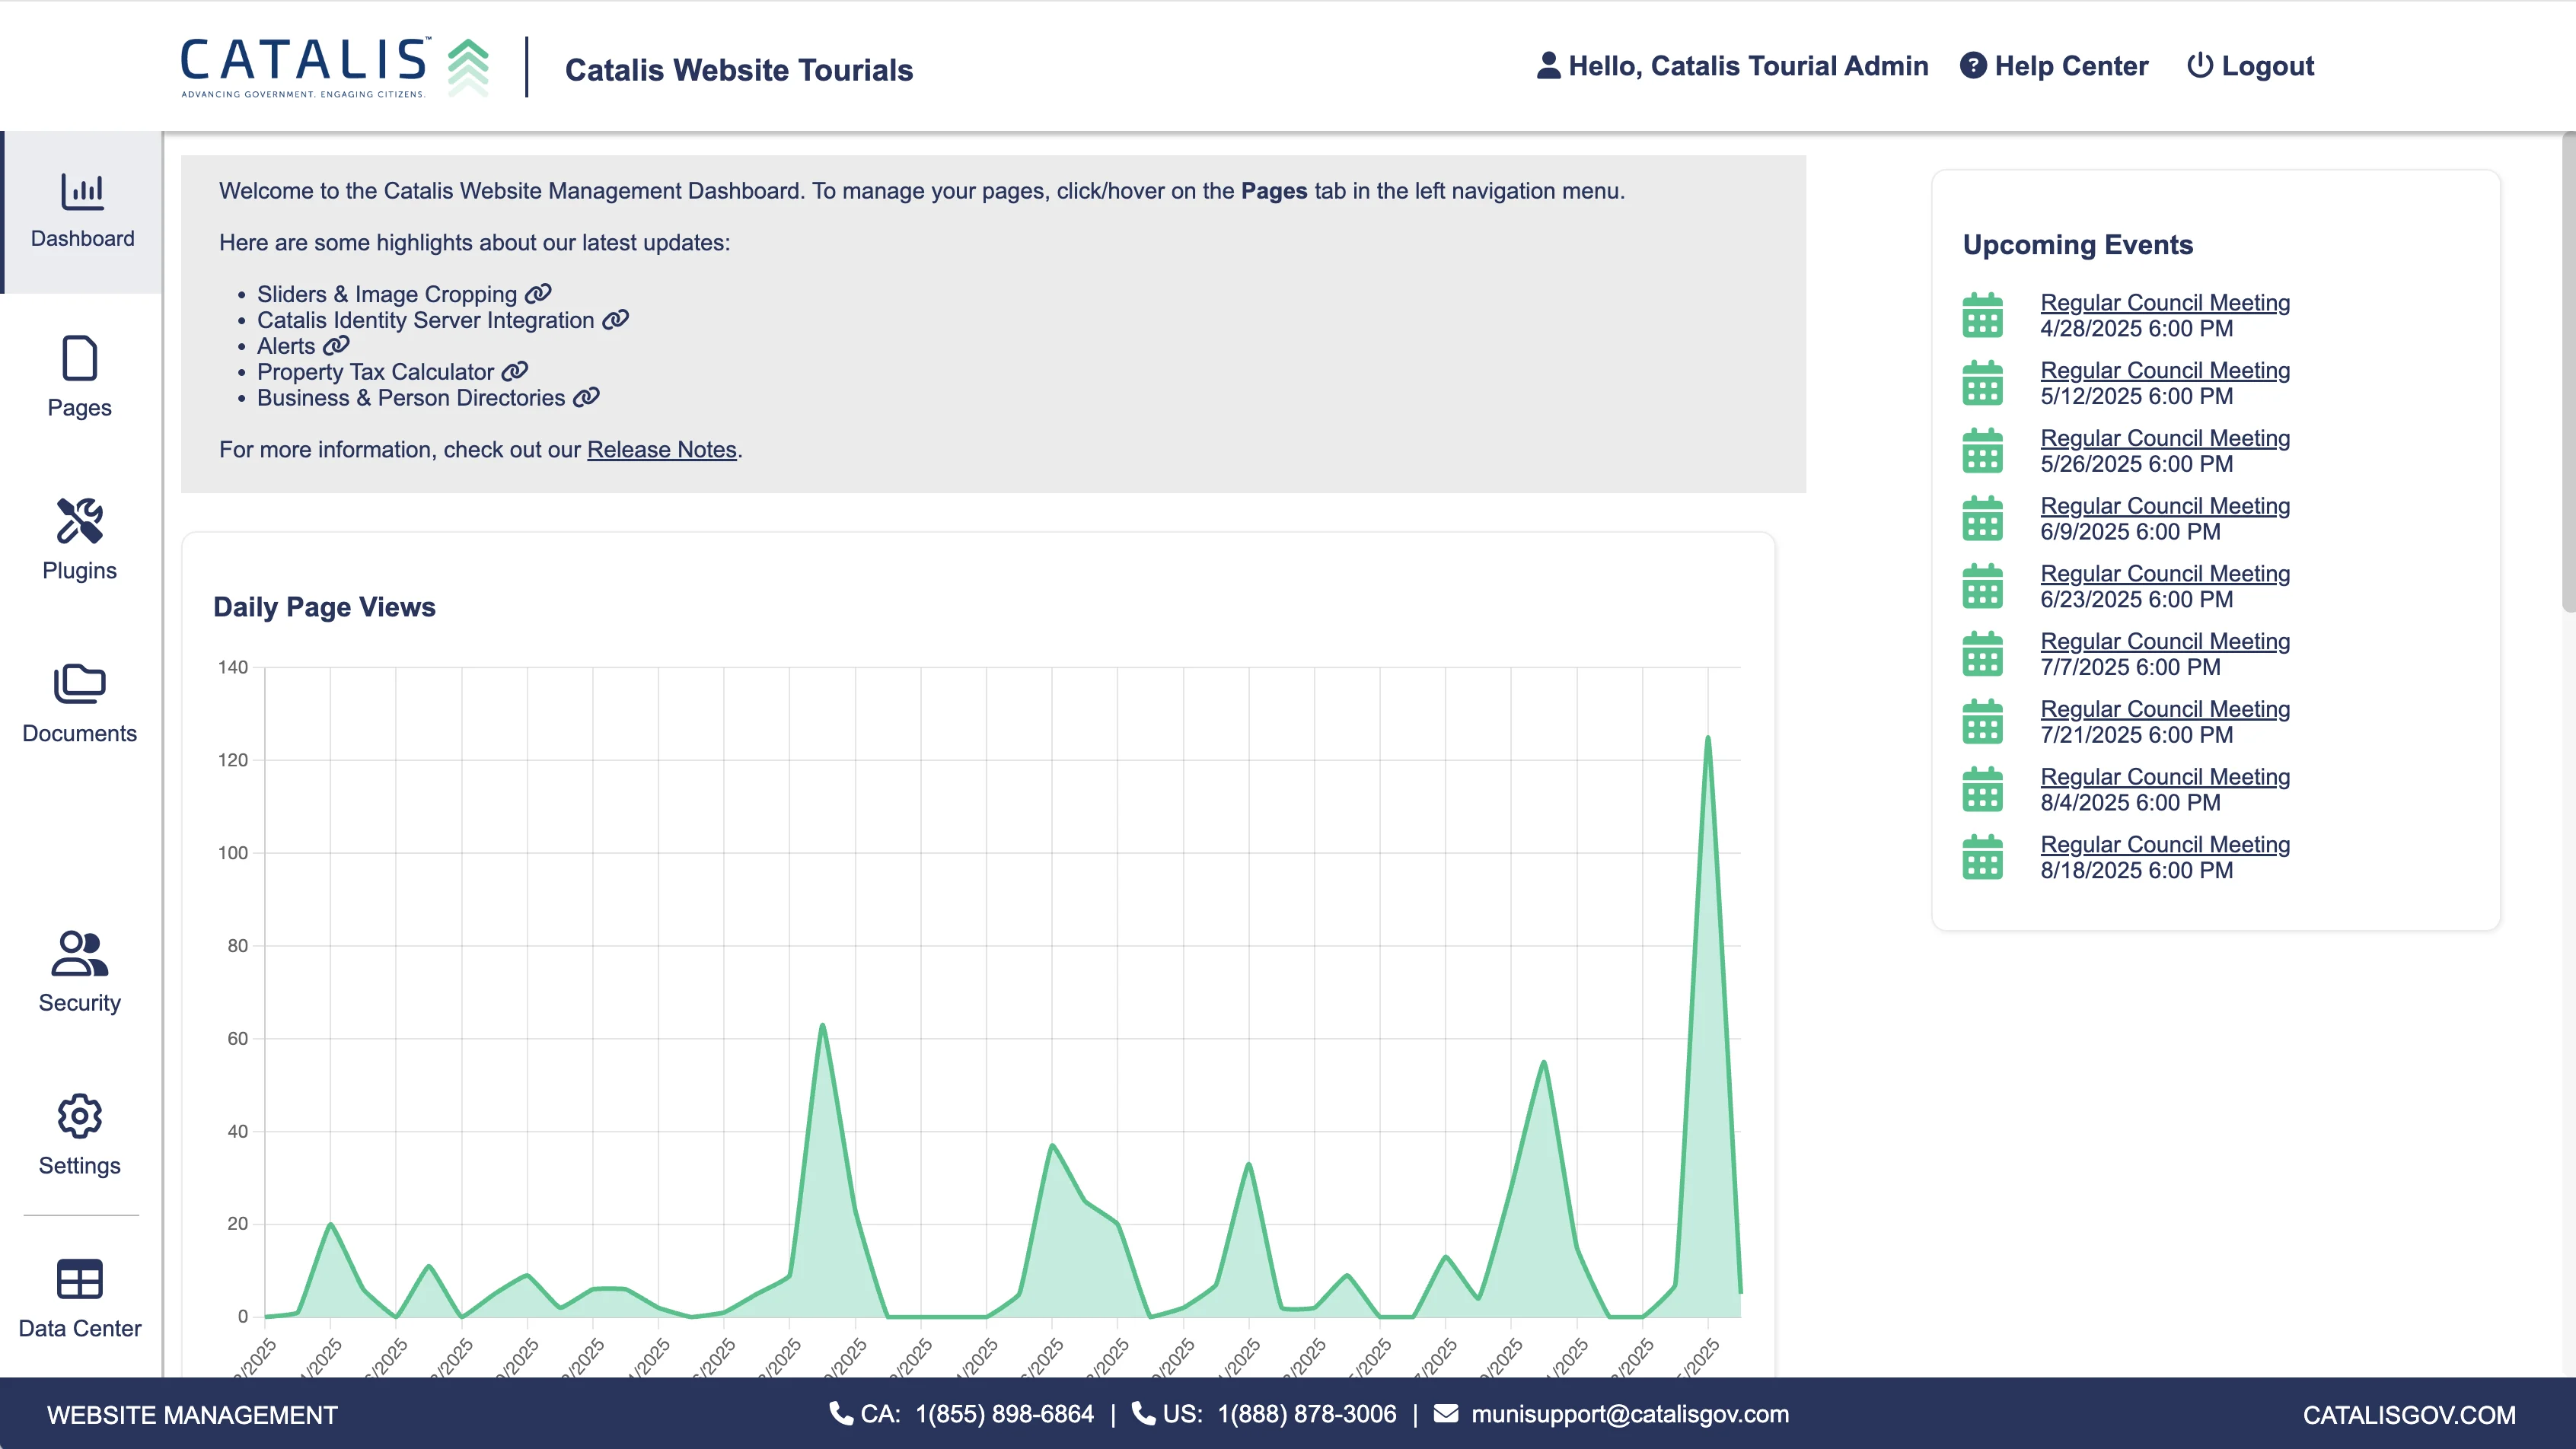Click calendar icon for 5/26/2025 meeting

click(x=1982, y=451)
